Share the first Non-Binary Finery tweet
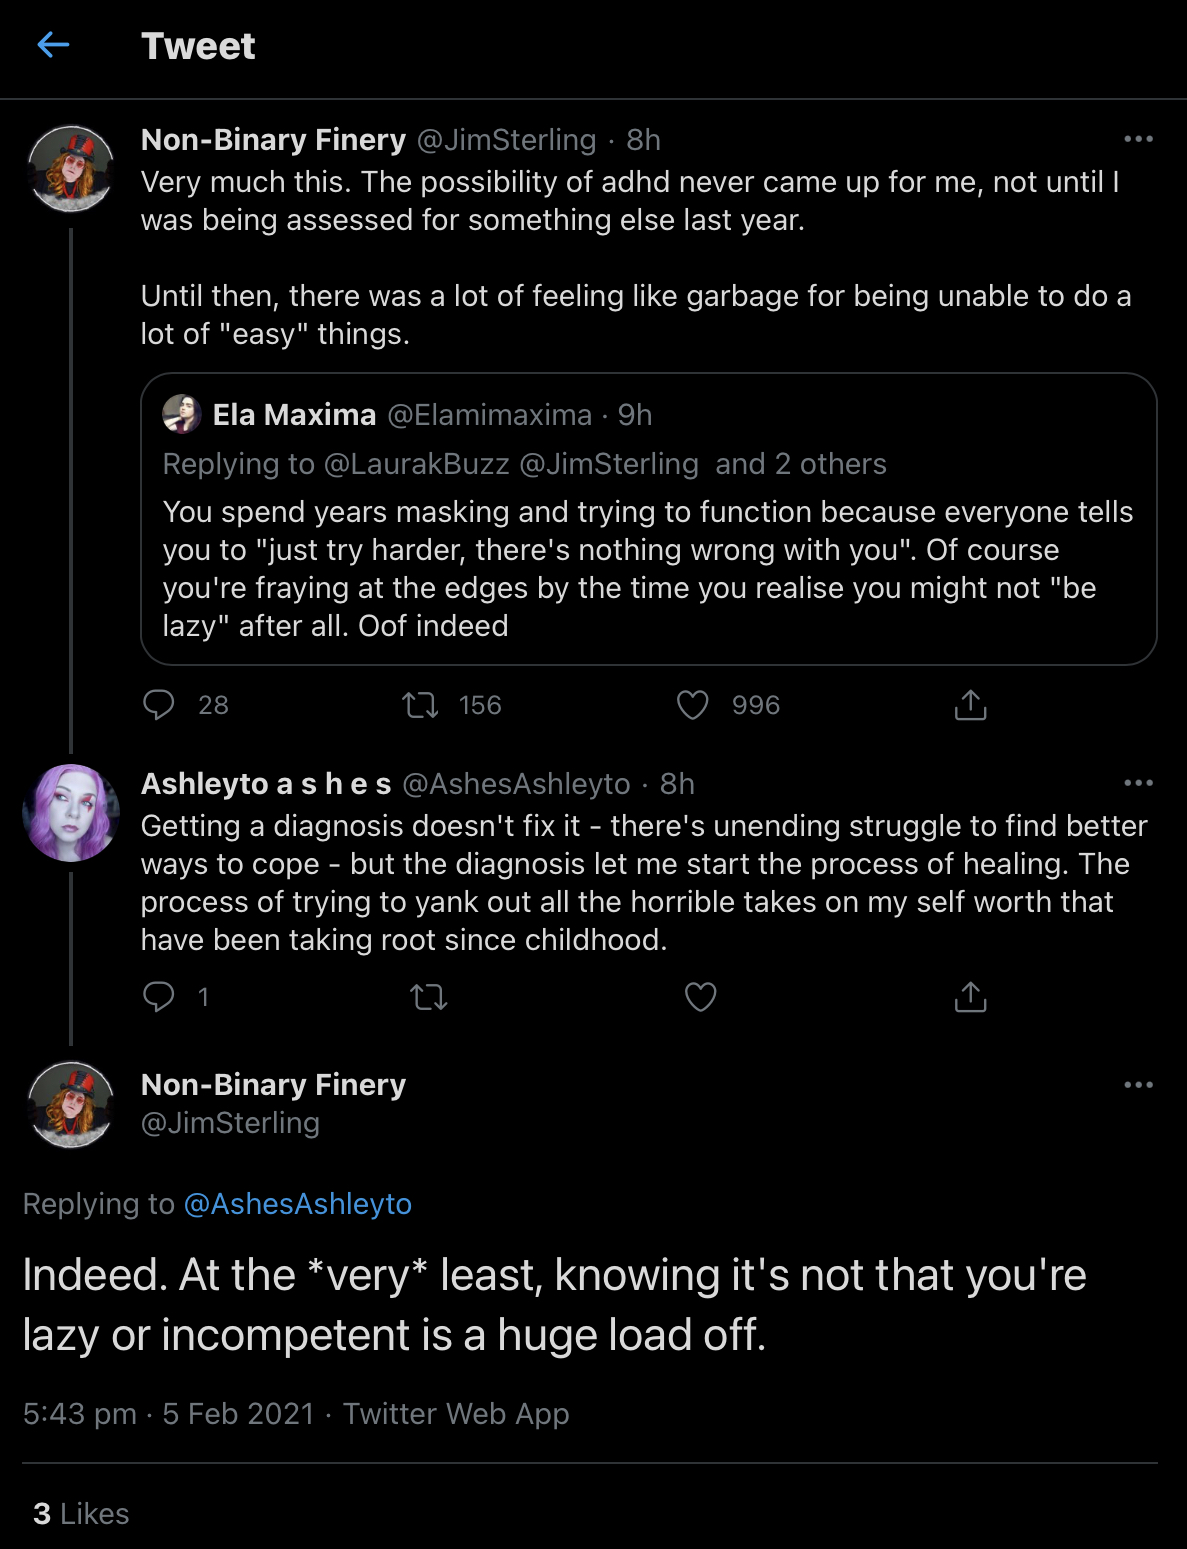1187x1549 pixels. click(x=970, y=705)
